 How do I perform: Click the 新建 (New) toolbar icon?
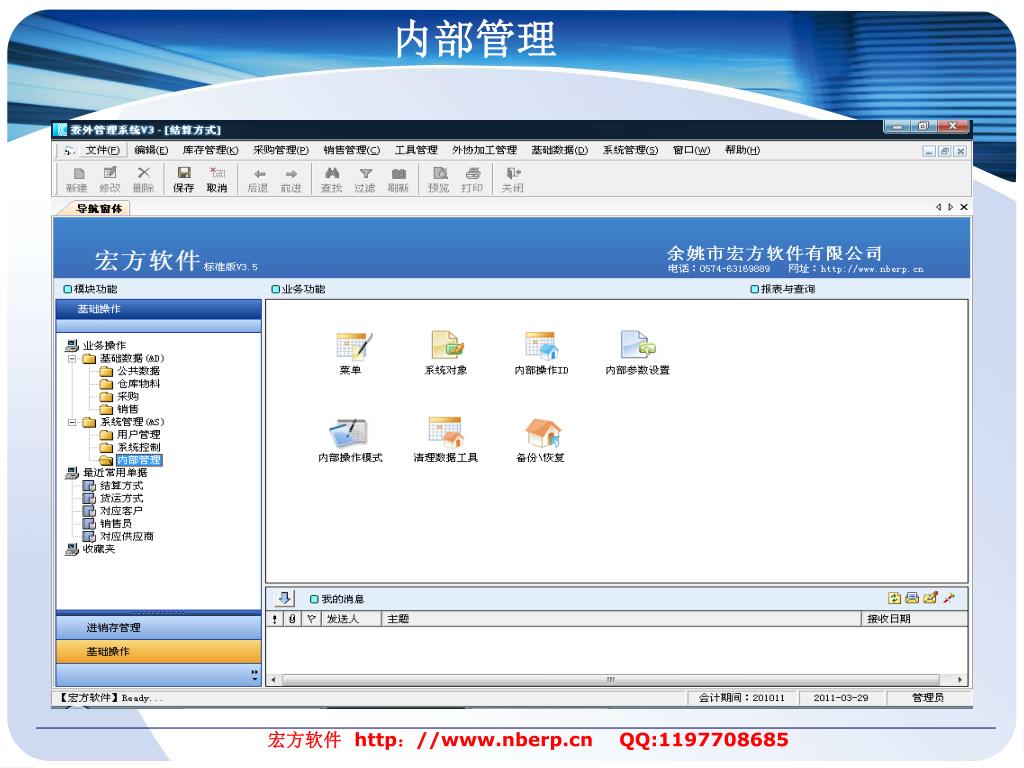pos(78,179)
